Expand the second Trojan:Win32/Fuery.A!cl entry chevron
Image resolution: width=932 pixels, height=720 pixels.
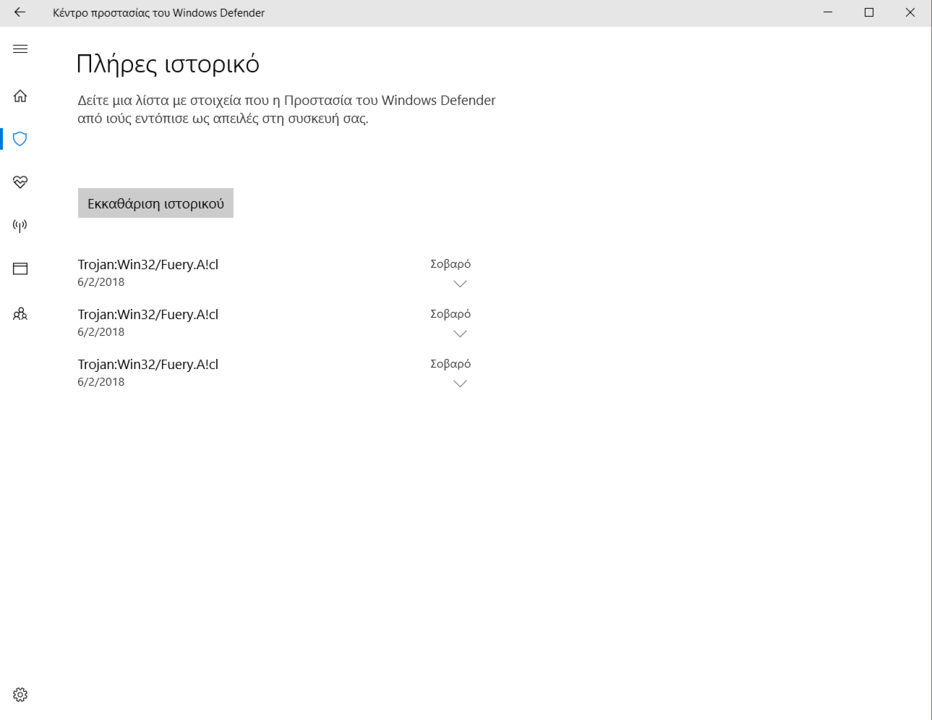(460, 334)
